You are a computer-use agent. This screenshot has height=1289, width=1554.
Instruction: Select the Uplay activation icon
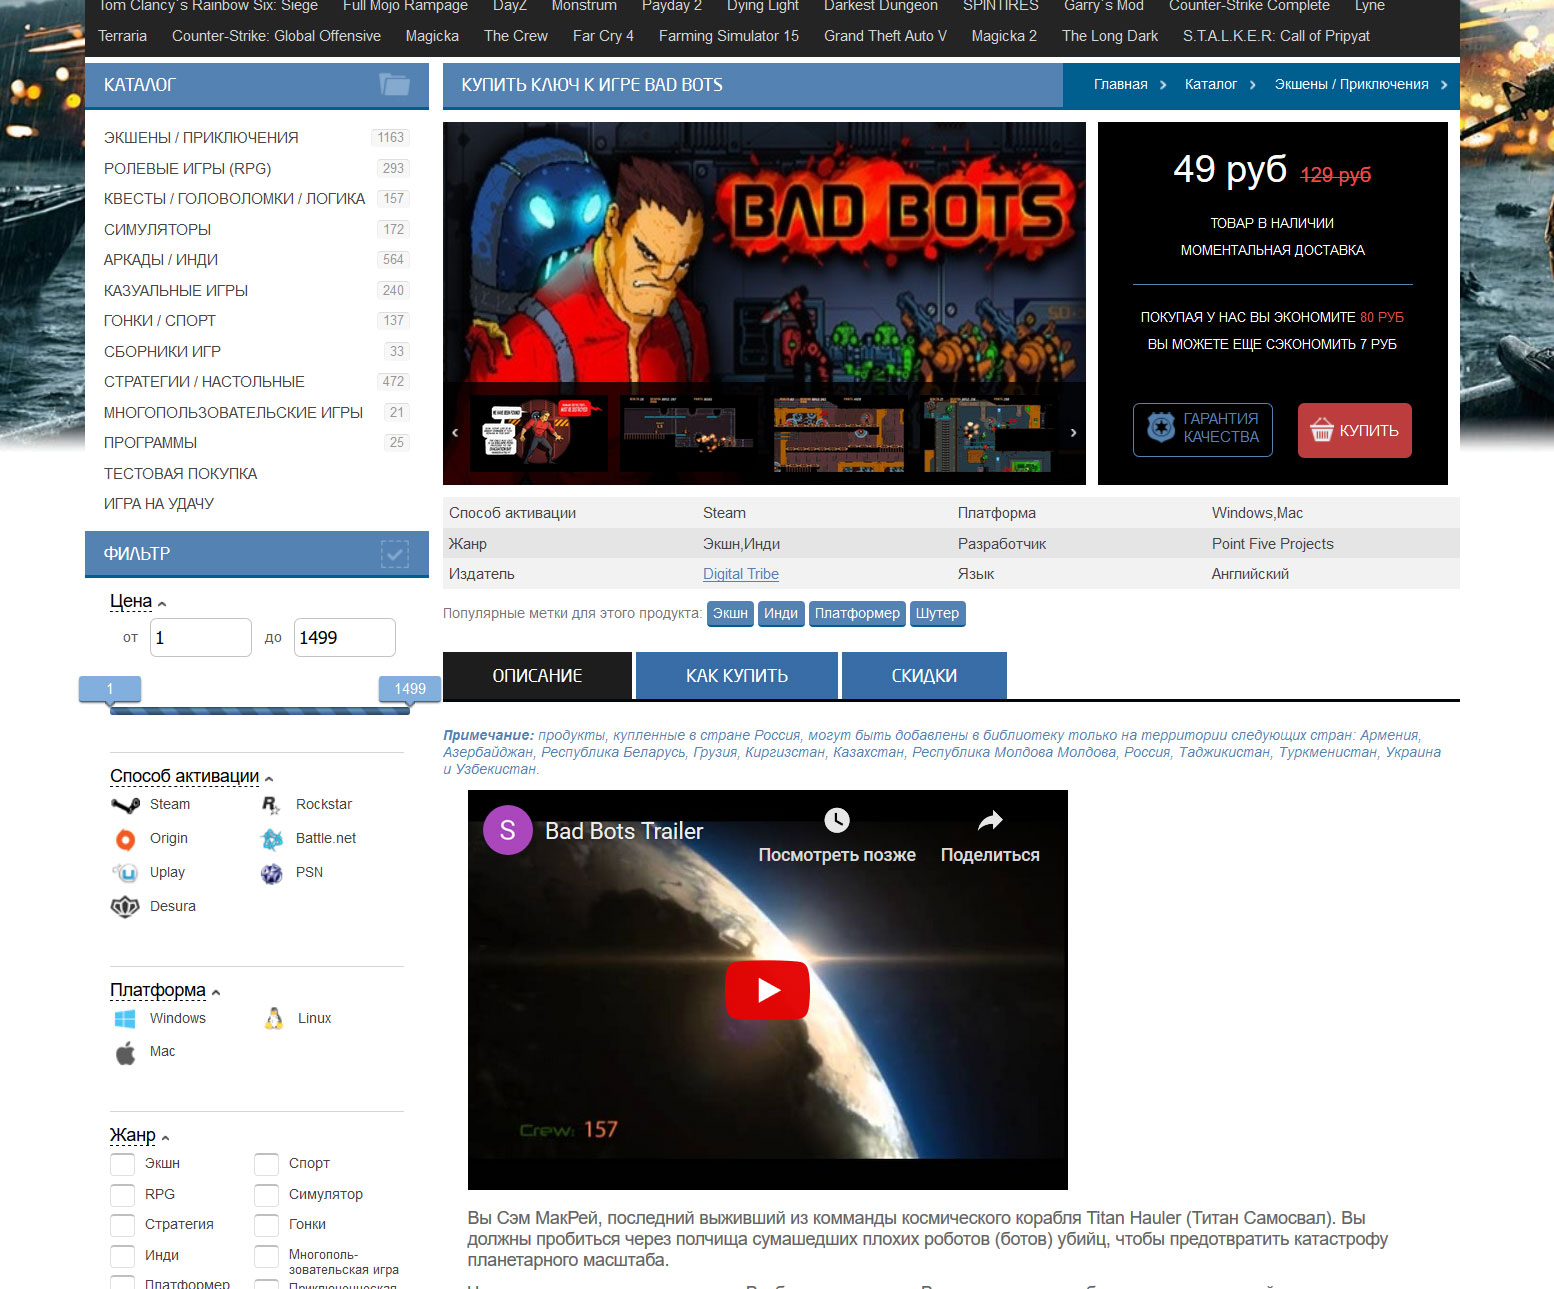click(125, 873)
